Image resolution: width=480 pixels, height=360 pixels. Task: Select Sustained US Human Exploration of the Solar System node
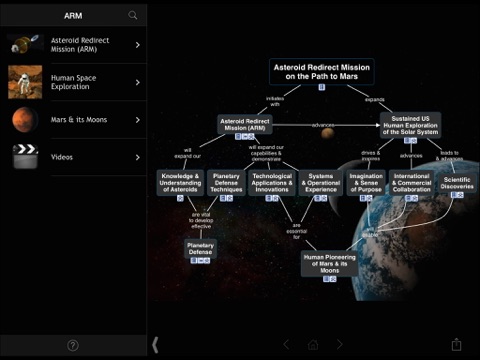click(411, 125)
